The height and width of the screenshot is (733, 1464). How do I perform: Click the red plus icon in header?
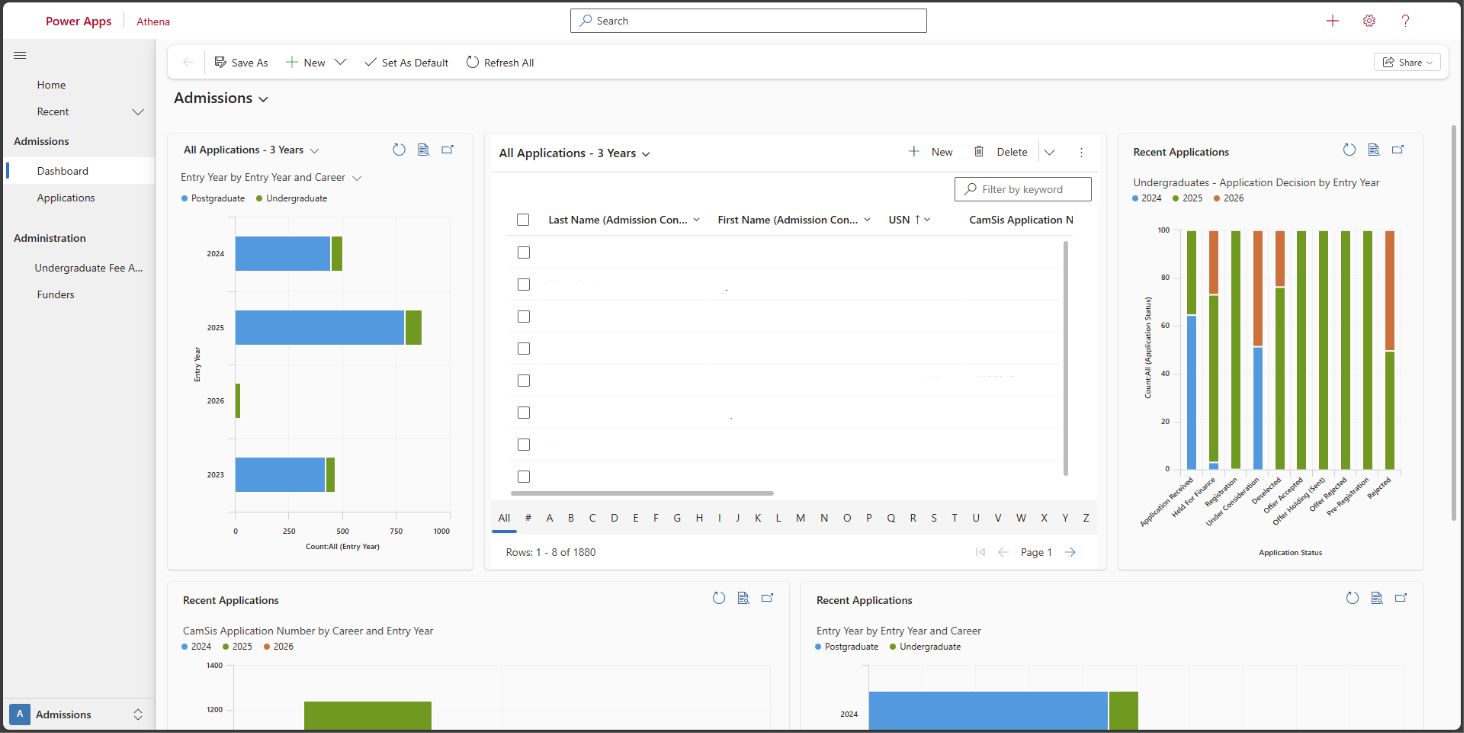(x=1332, y=21)
